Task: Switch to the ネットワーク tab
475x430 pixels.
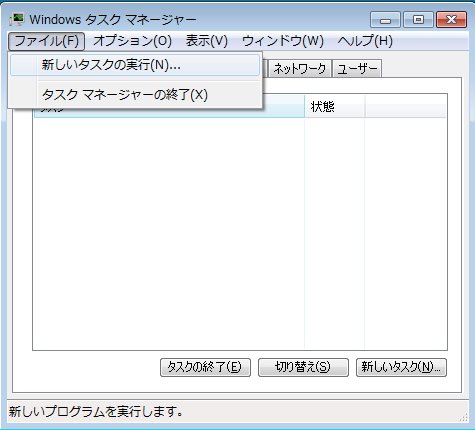Action: tap(300, 69)
